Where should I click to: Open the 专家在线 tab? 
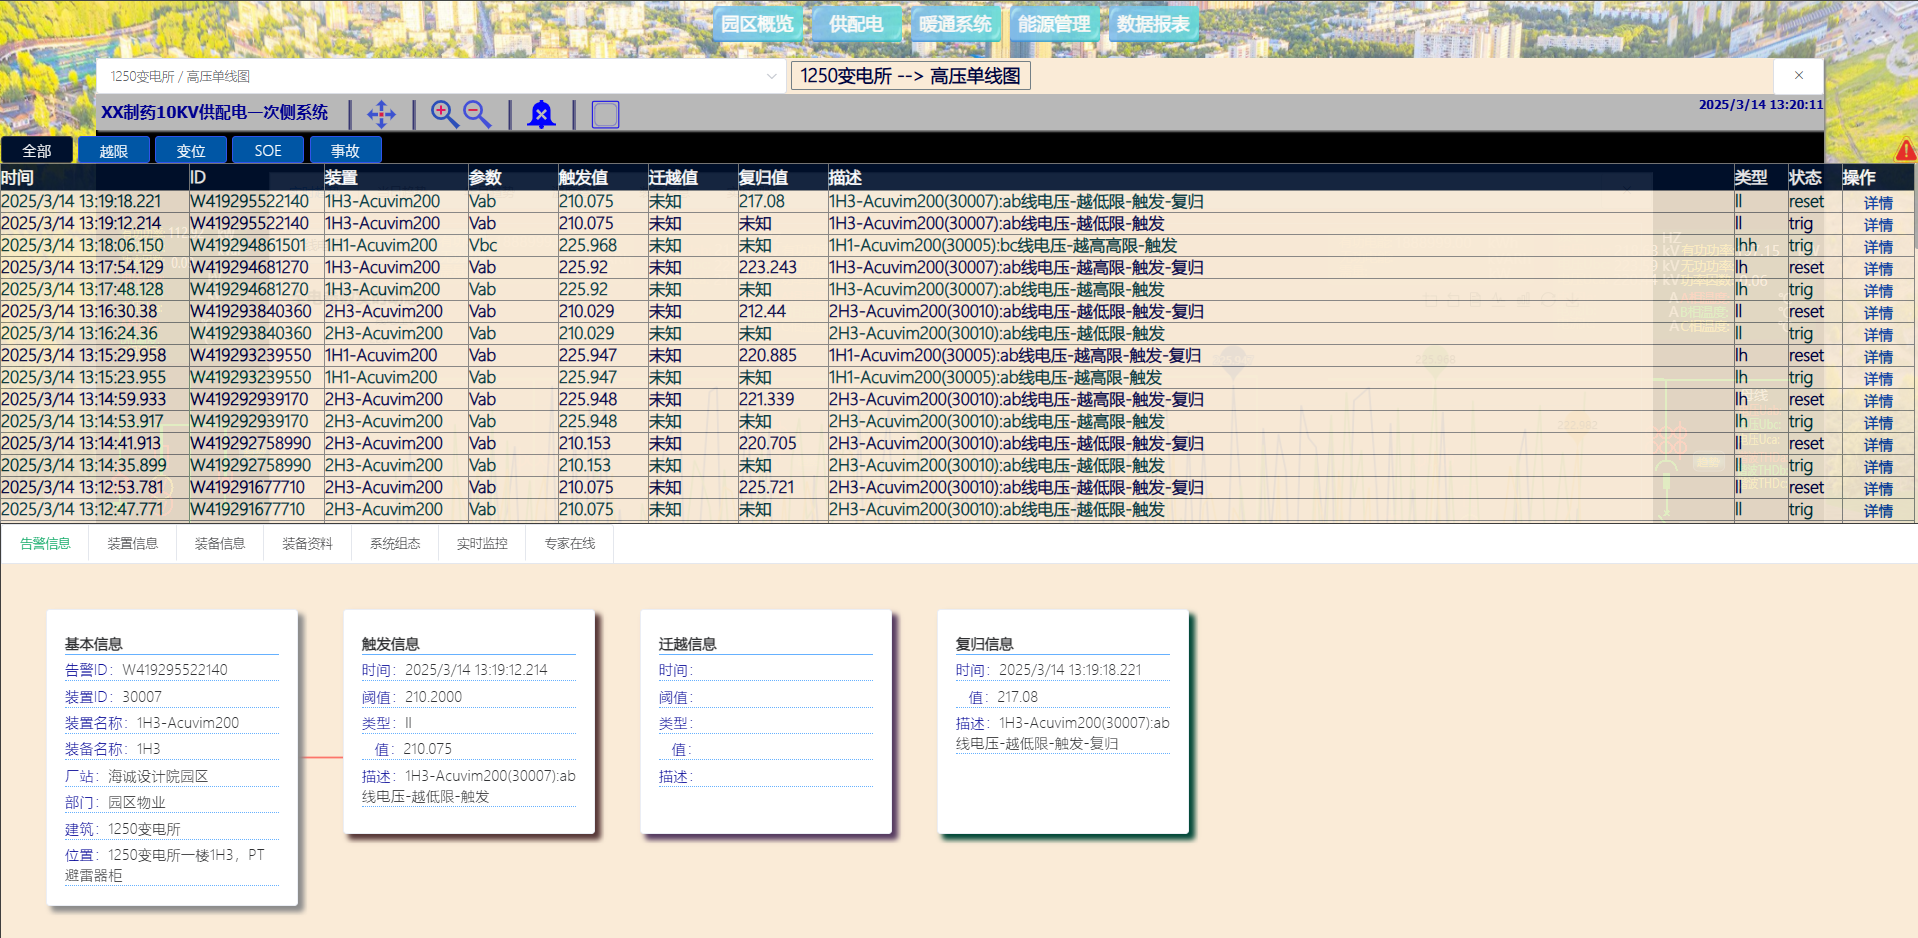[x=569, y=544]
